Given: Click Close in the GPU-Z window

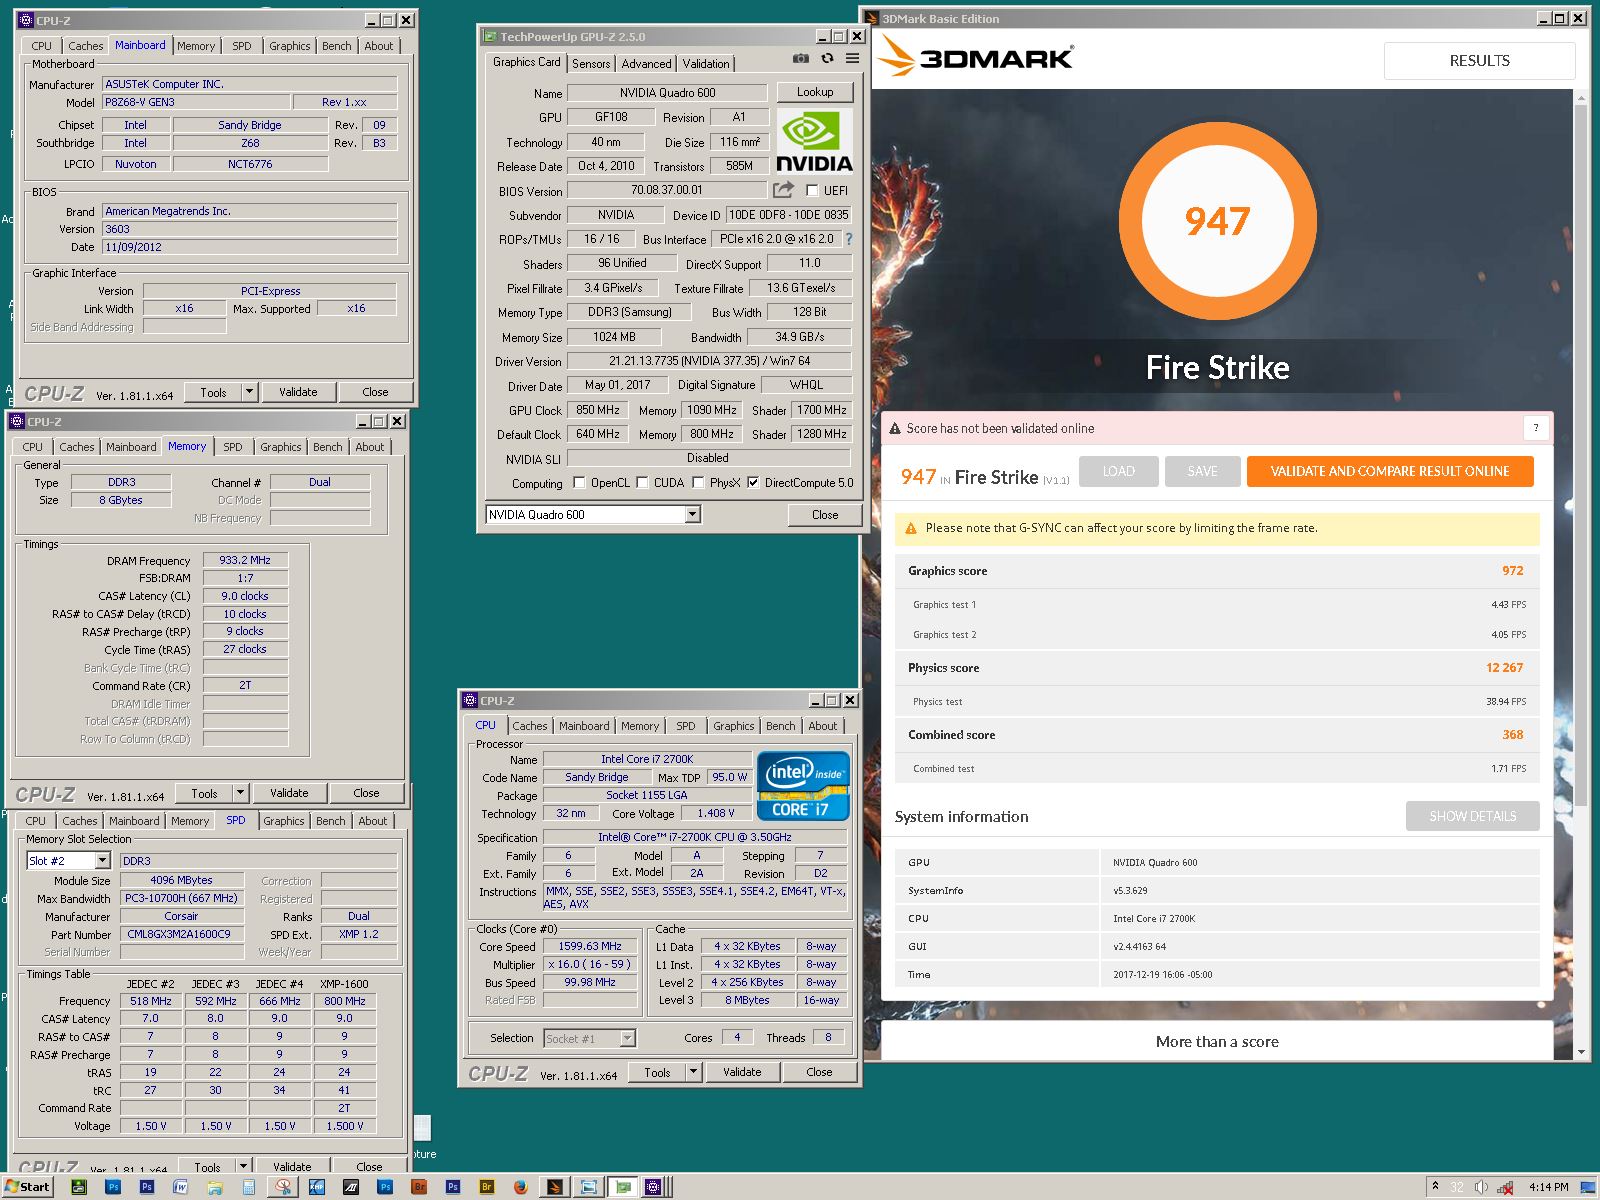Looking at the screenshot, I should point(825,514).
